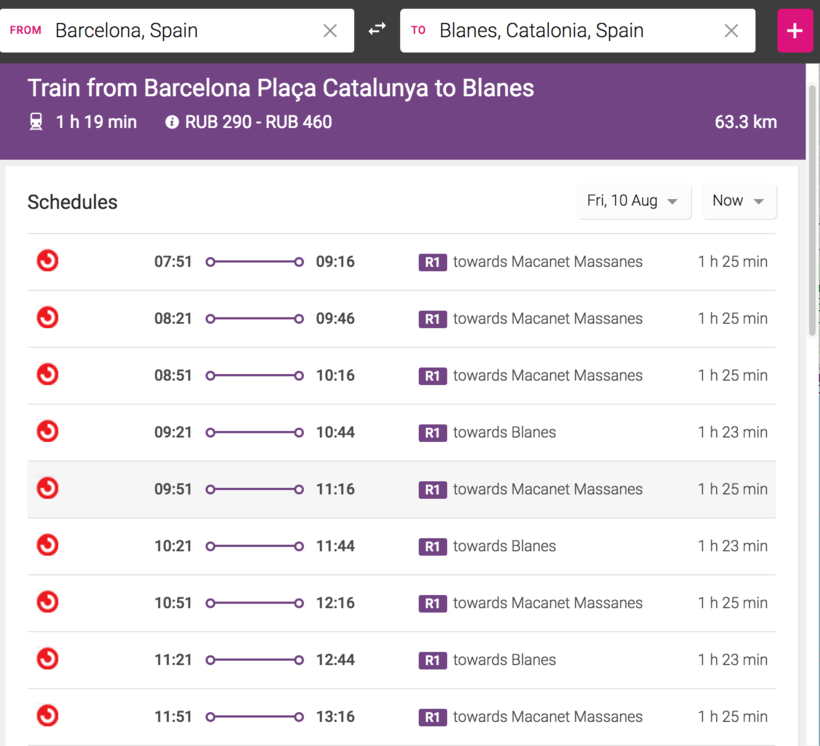Click the Rodalies logo on the 07:51 departure

(47, 261)
